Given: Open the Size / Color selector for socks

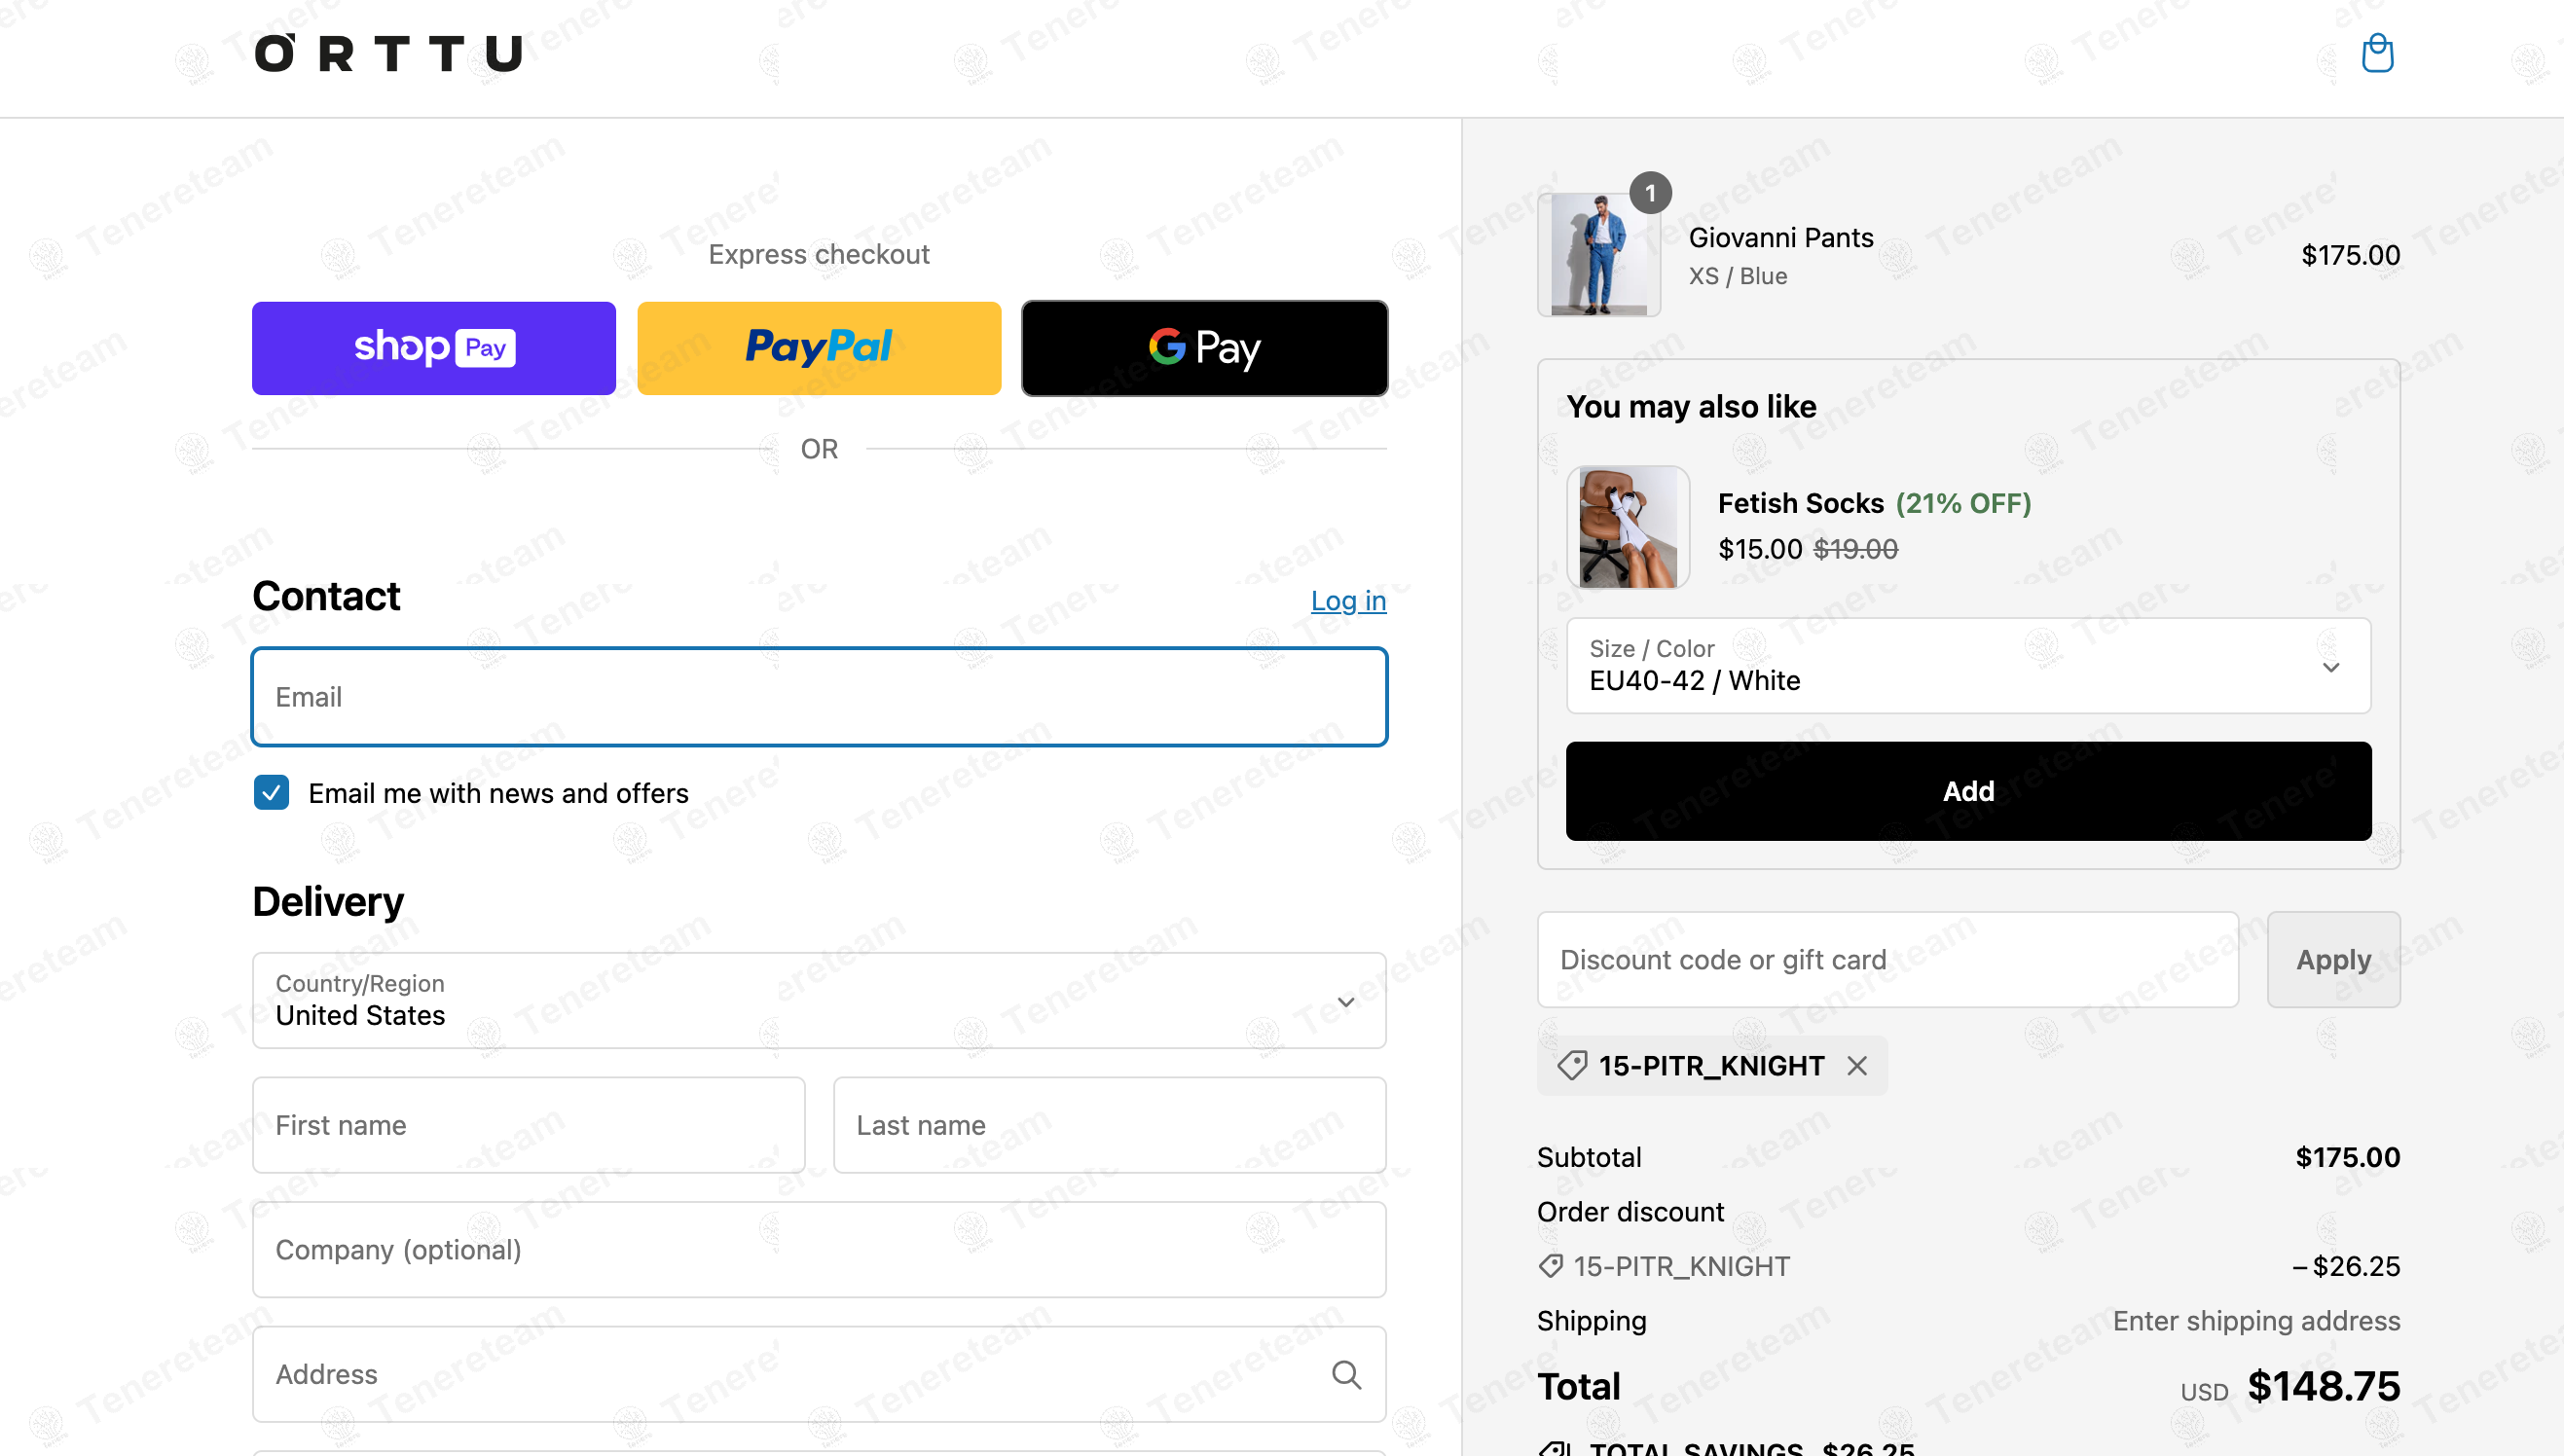Looking at the screenshot, I should click(1968, 666).
